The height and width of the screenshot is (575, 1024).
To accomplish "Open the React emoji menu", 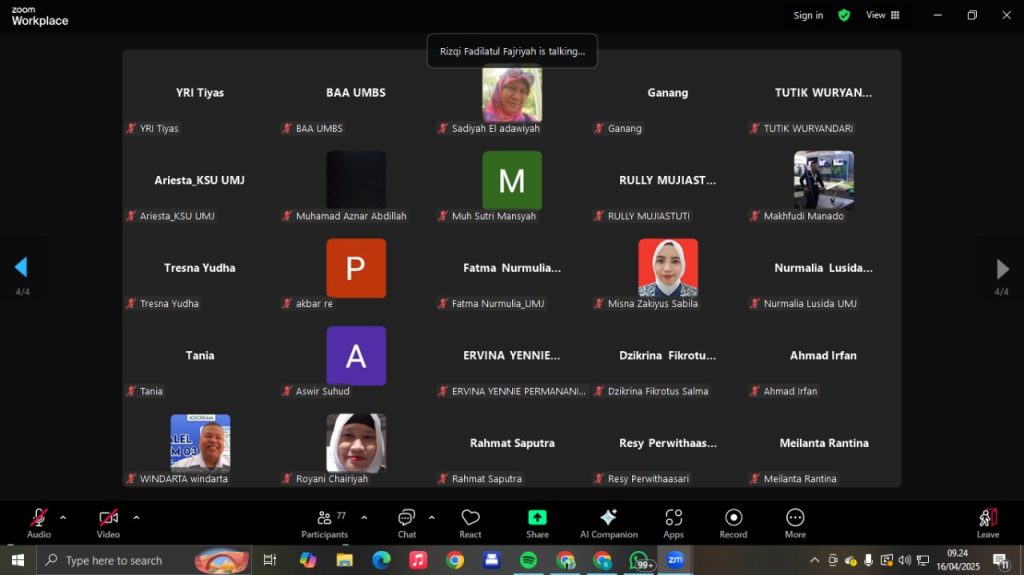I will (x=470, y=523).
